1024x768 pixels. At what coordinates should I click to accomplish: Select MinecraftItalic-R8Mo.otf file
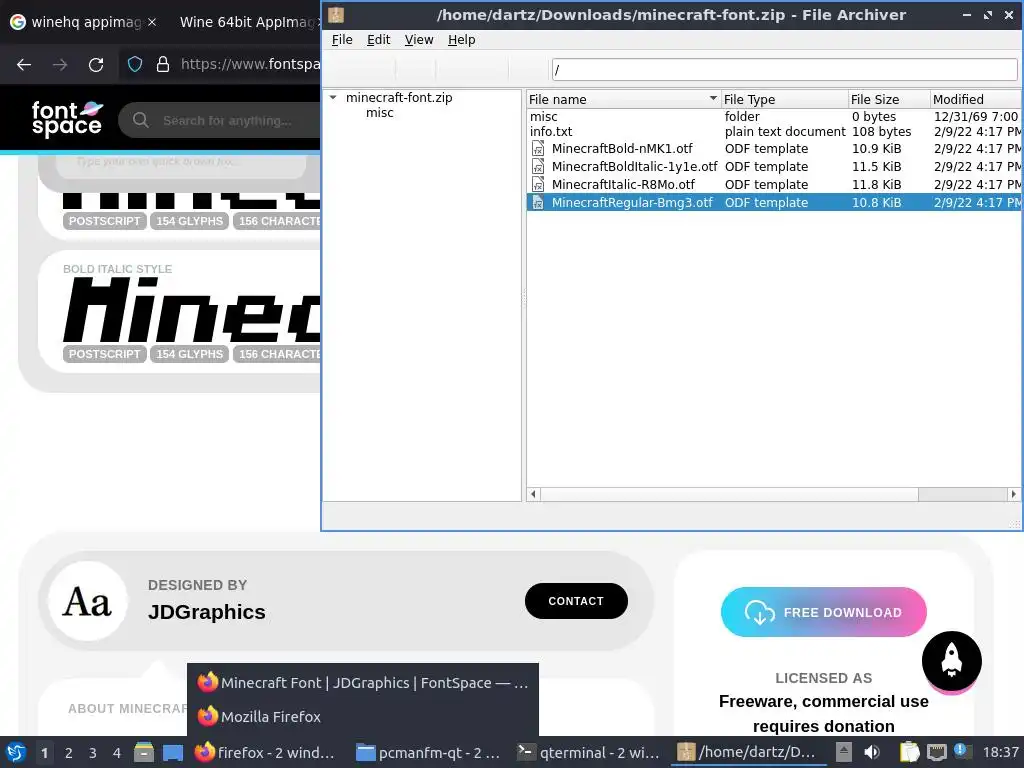tap(773, 185)
